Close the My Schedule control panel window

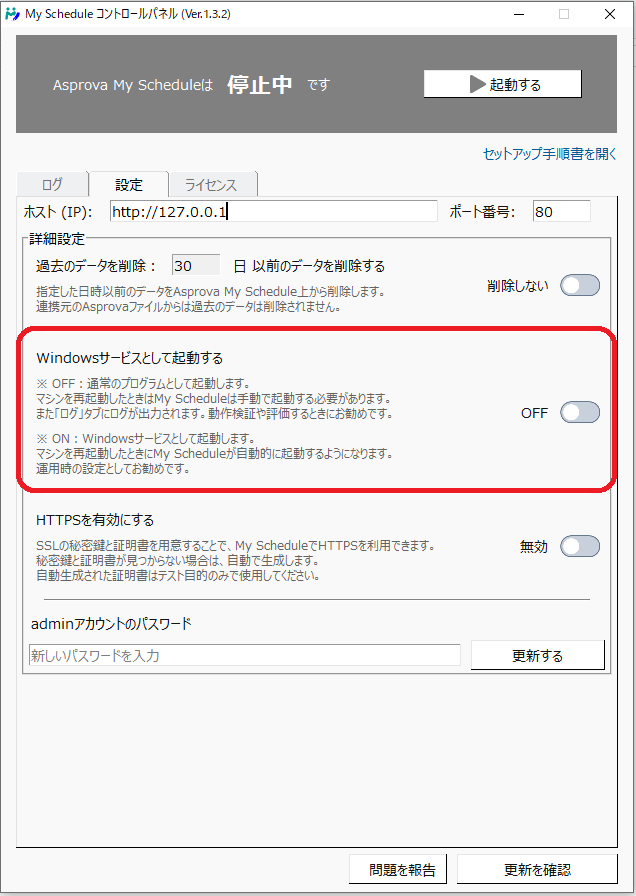pyautogui.click(x=610, y=14)
